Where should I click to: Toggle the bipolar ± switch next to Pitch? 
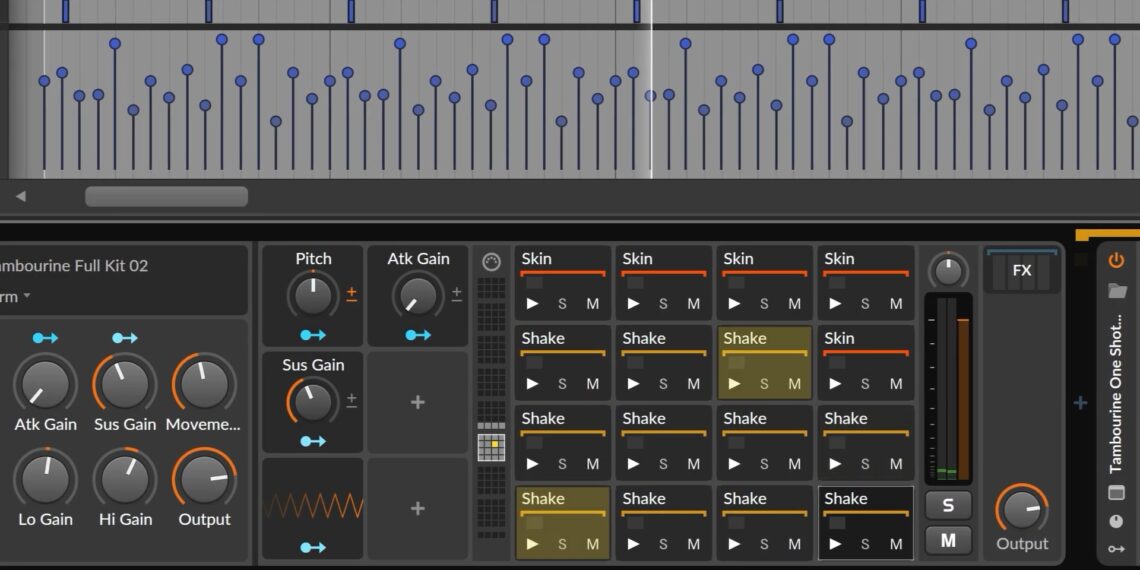[352, 293]
